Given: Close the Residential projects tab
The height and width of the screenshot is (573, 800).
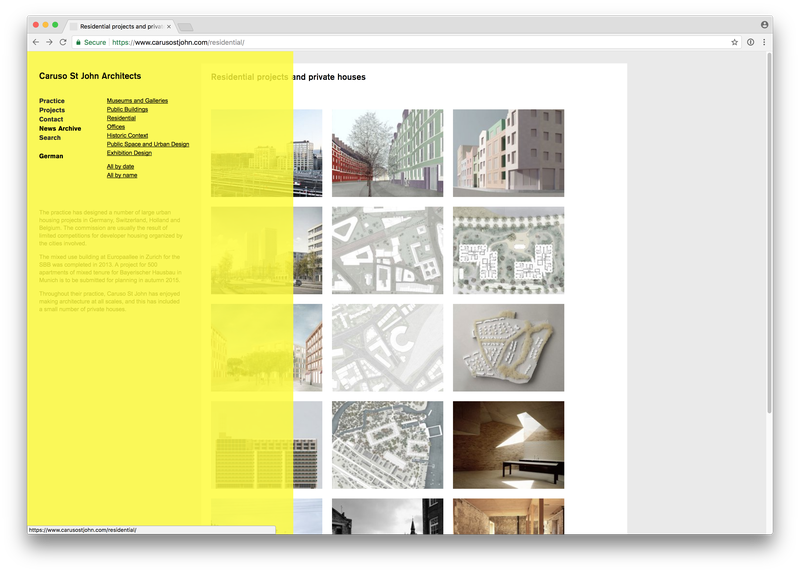Looking at the screenshot, I should 169,27.
